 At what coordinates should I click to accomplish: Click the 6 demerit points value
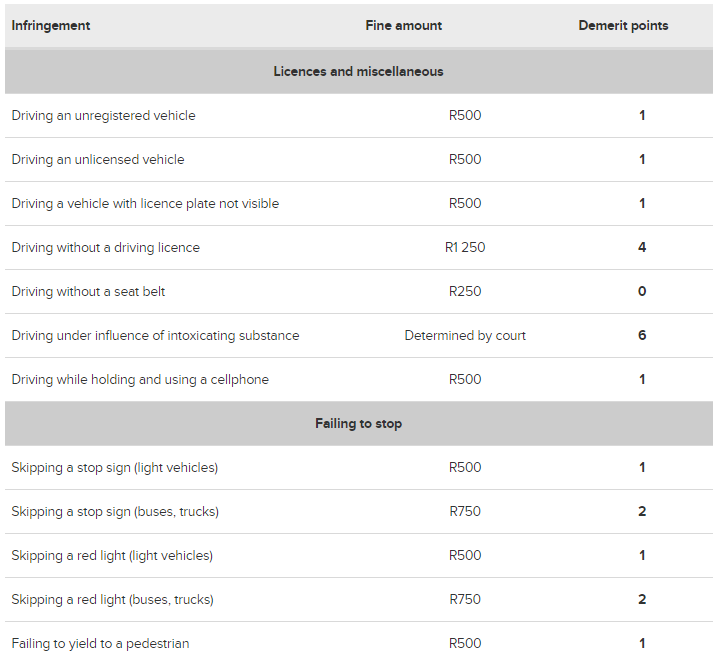(642, 335)
